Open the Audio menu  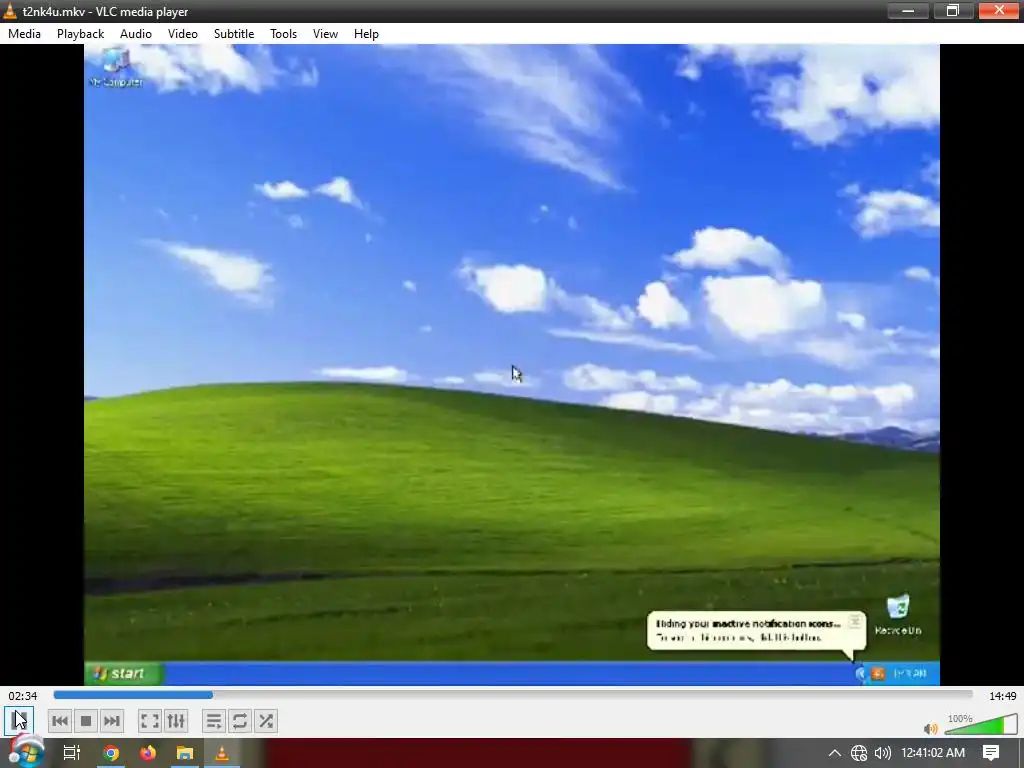pos(136,34)
